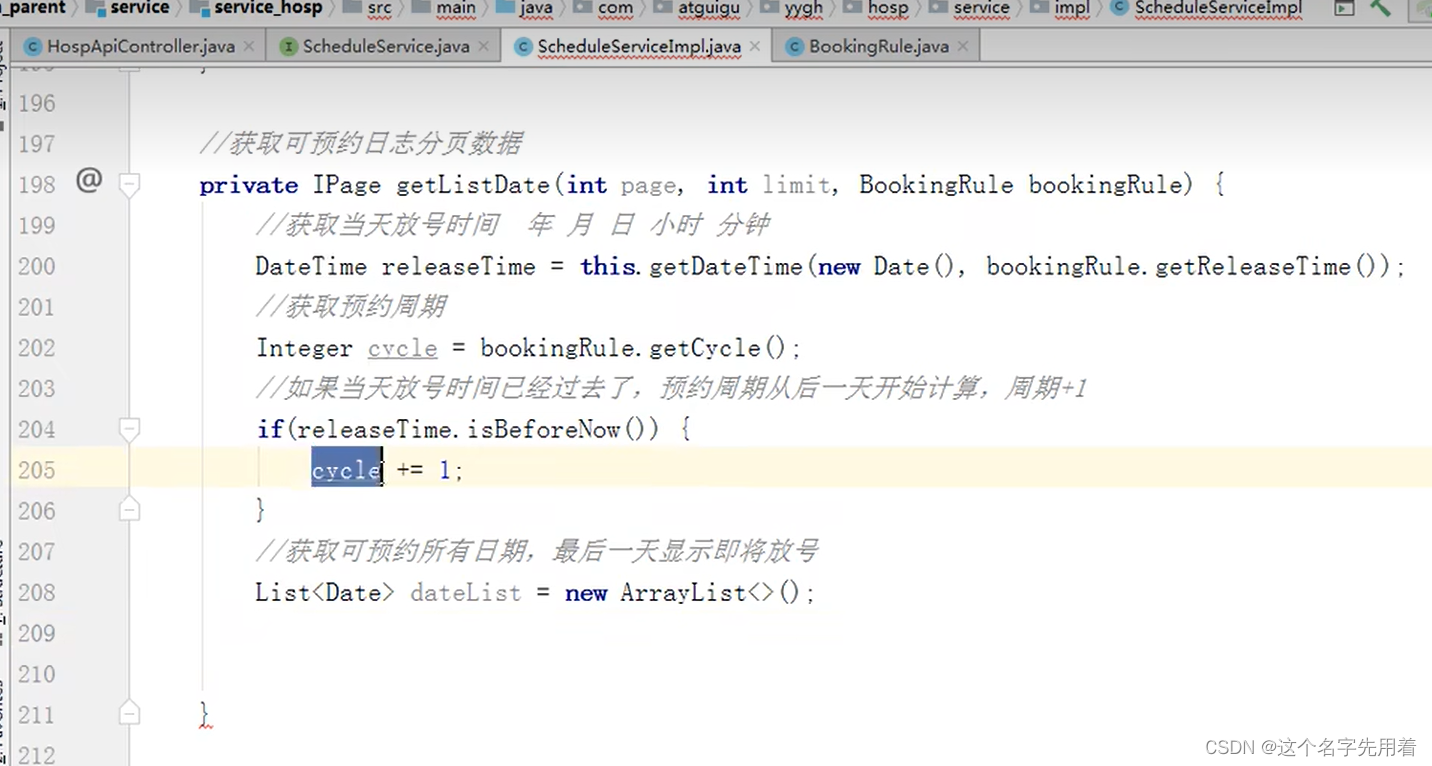
Task: Click line number 209
Action: coord(37,634)
